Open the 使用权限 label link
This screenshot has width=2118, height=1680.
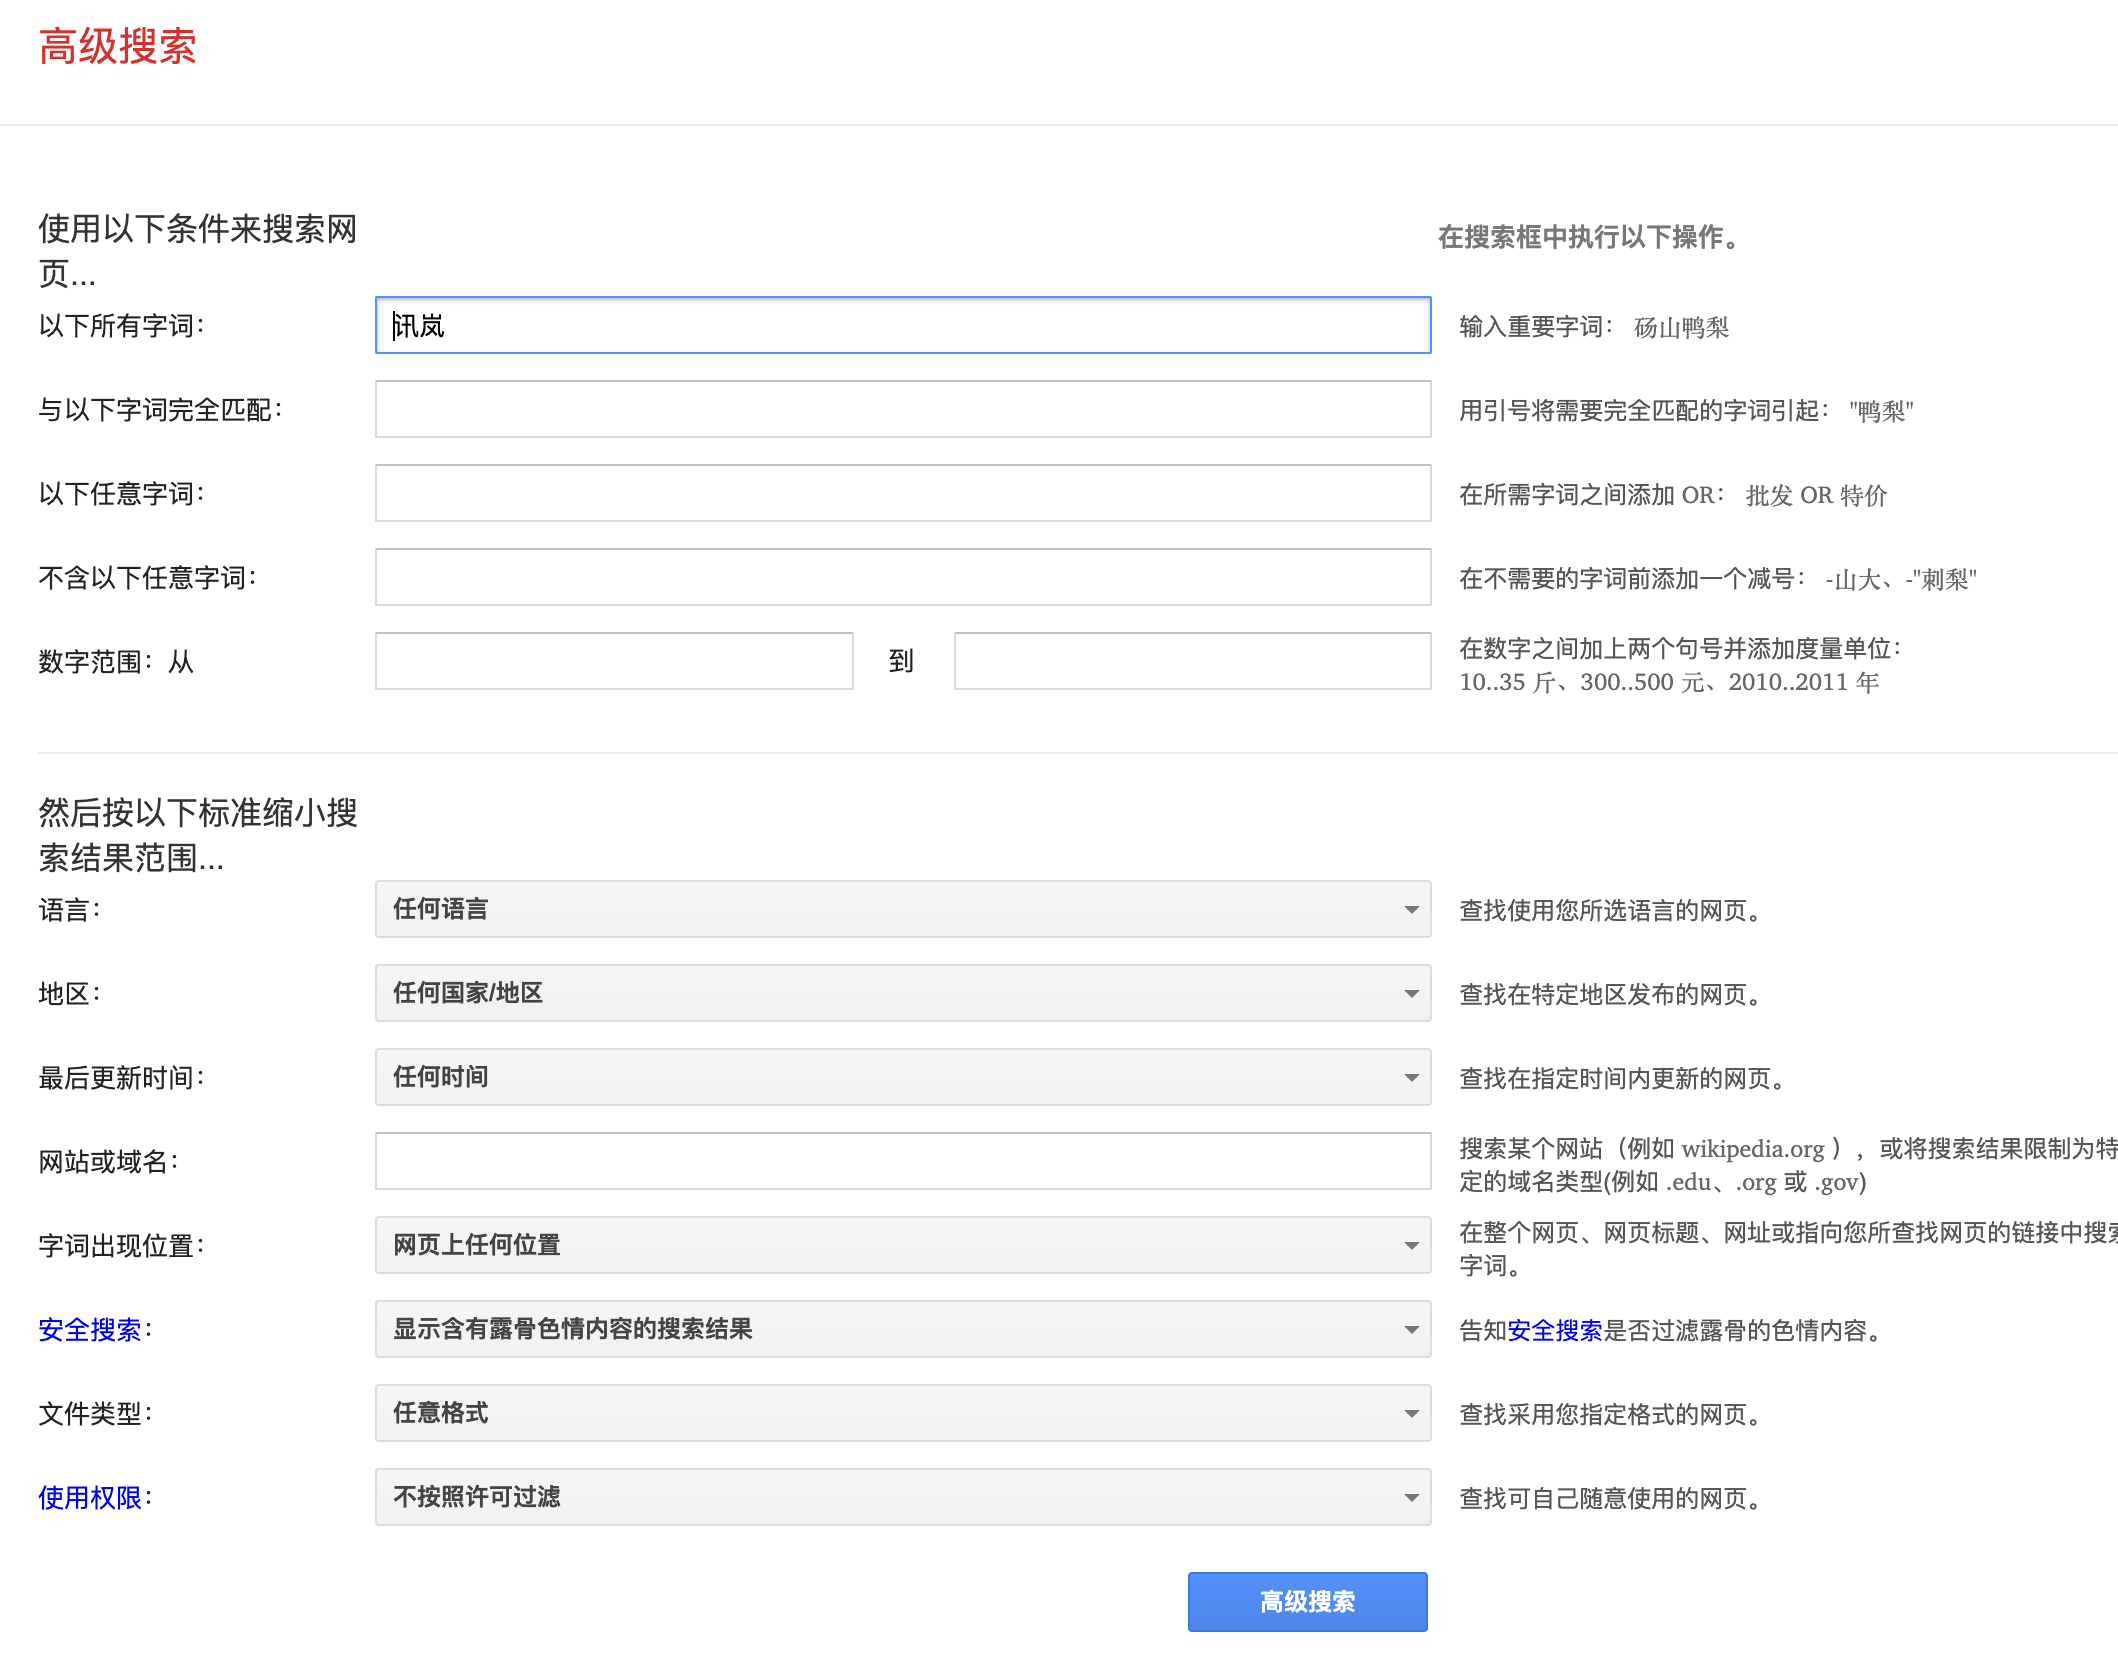[x=90, y=1497]
